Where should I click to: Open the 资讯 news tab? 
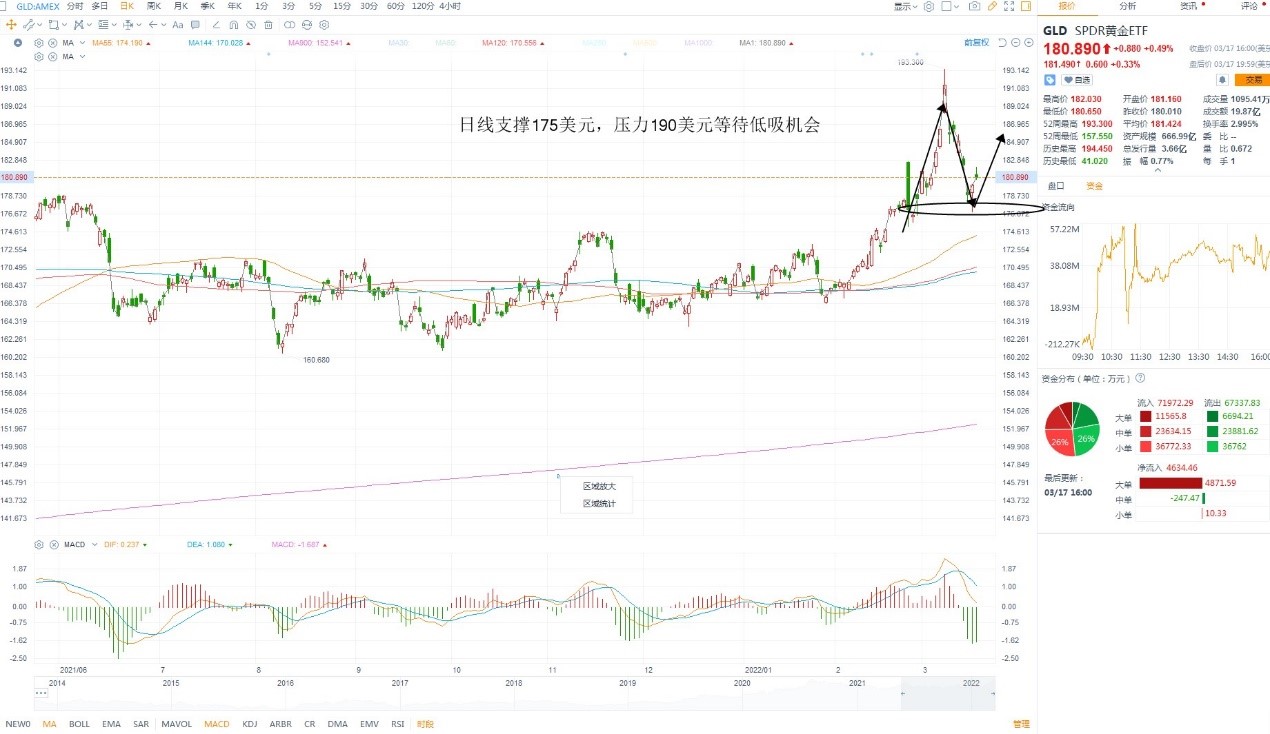click(1188, 6)
